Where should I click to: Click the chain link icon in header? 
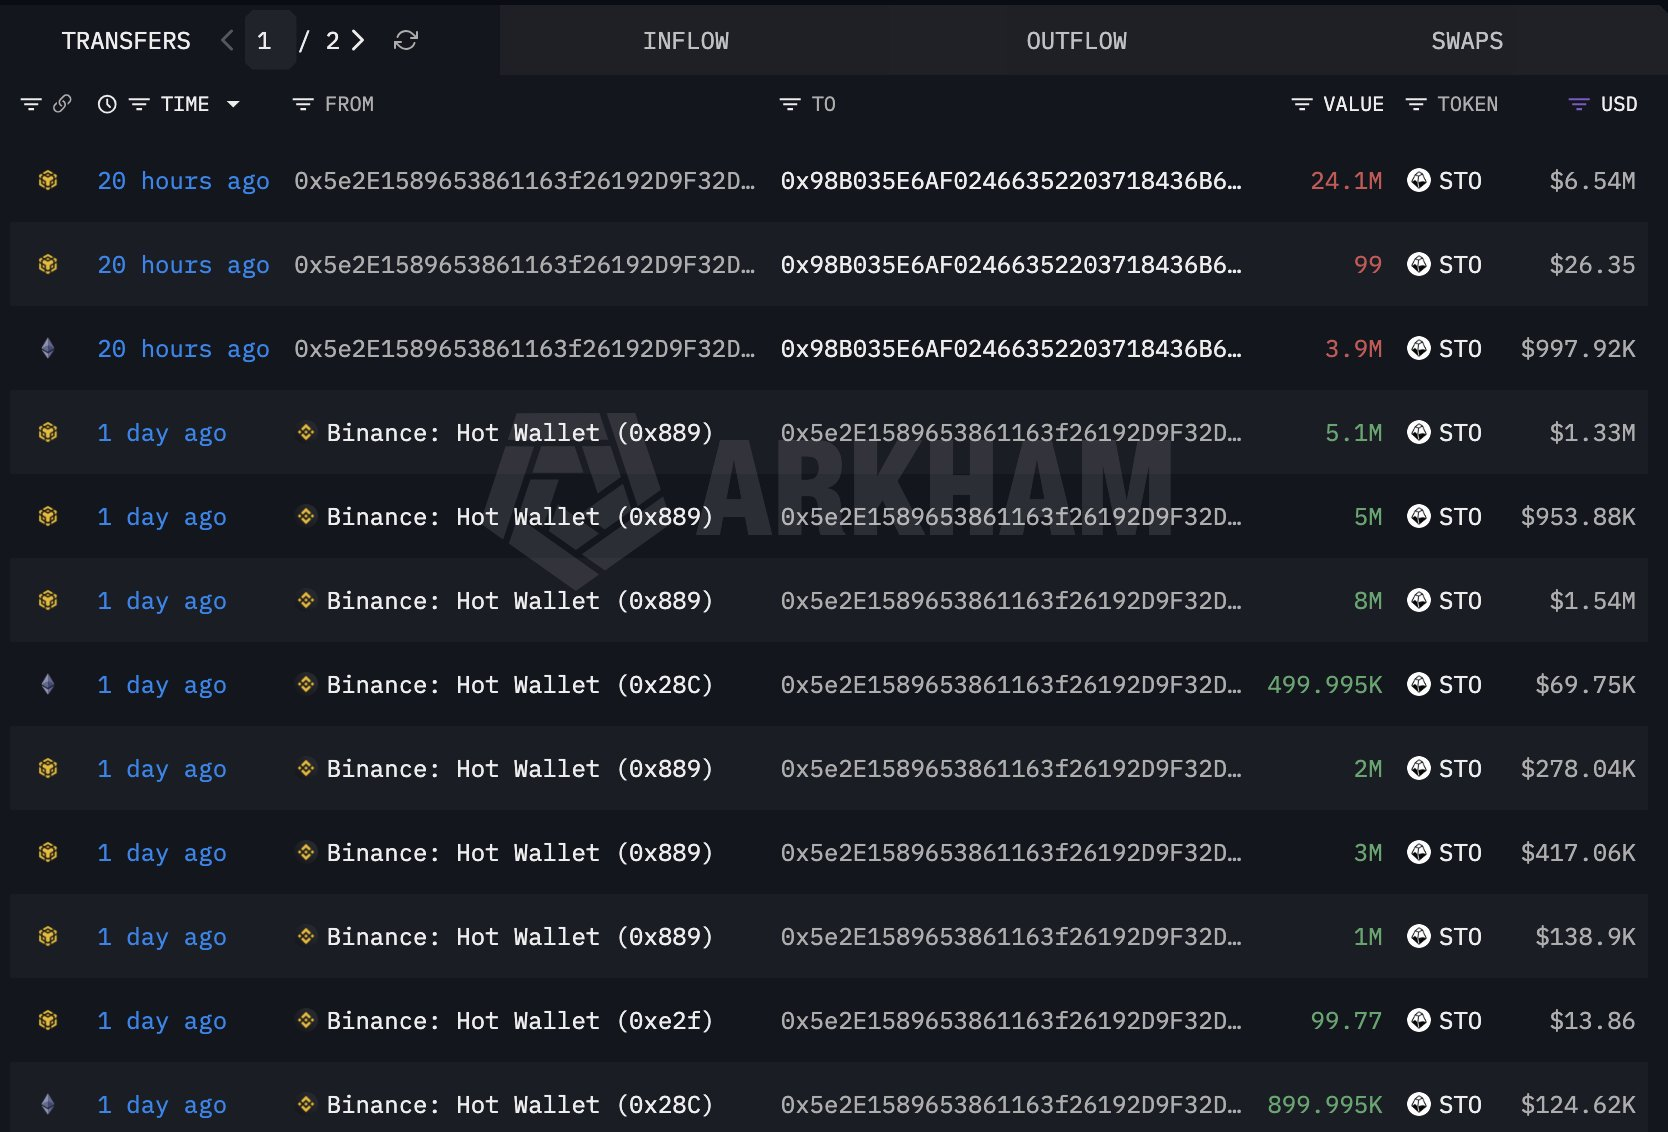pos(62,104)
